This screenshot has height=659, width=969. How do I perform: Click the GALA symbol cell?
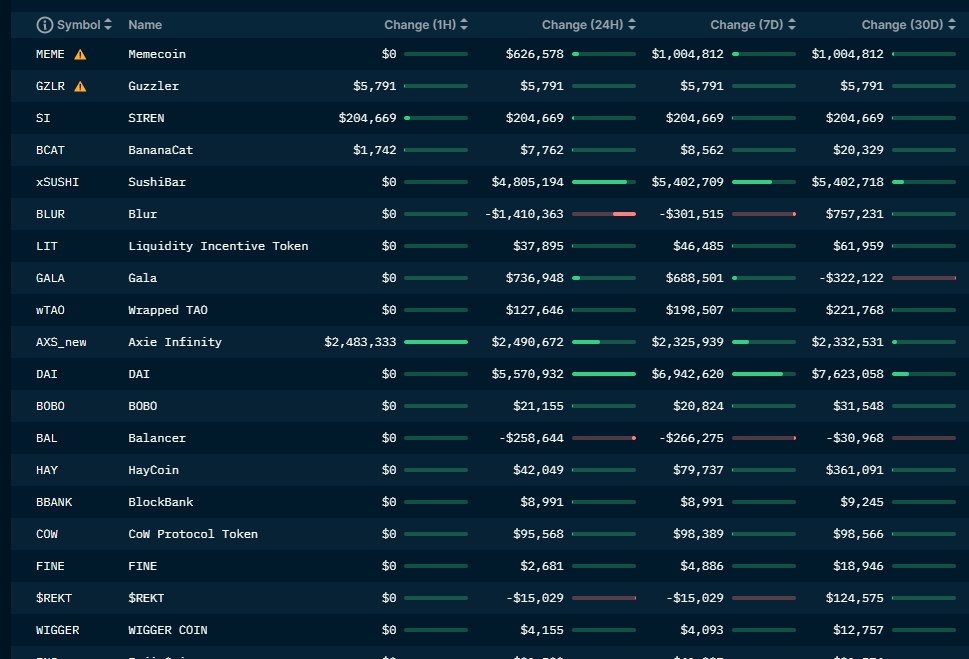[x=50, y=278]
